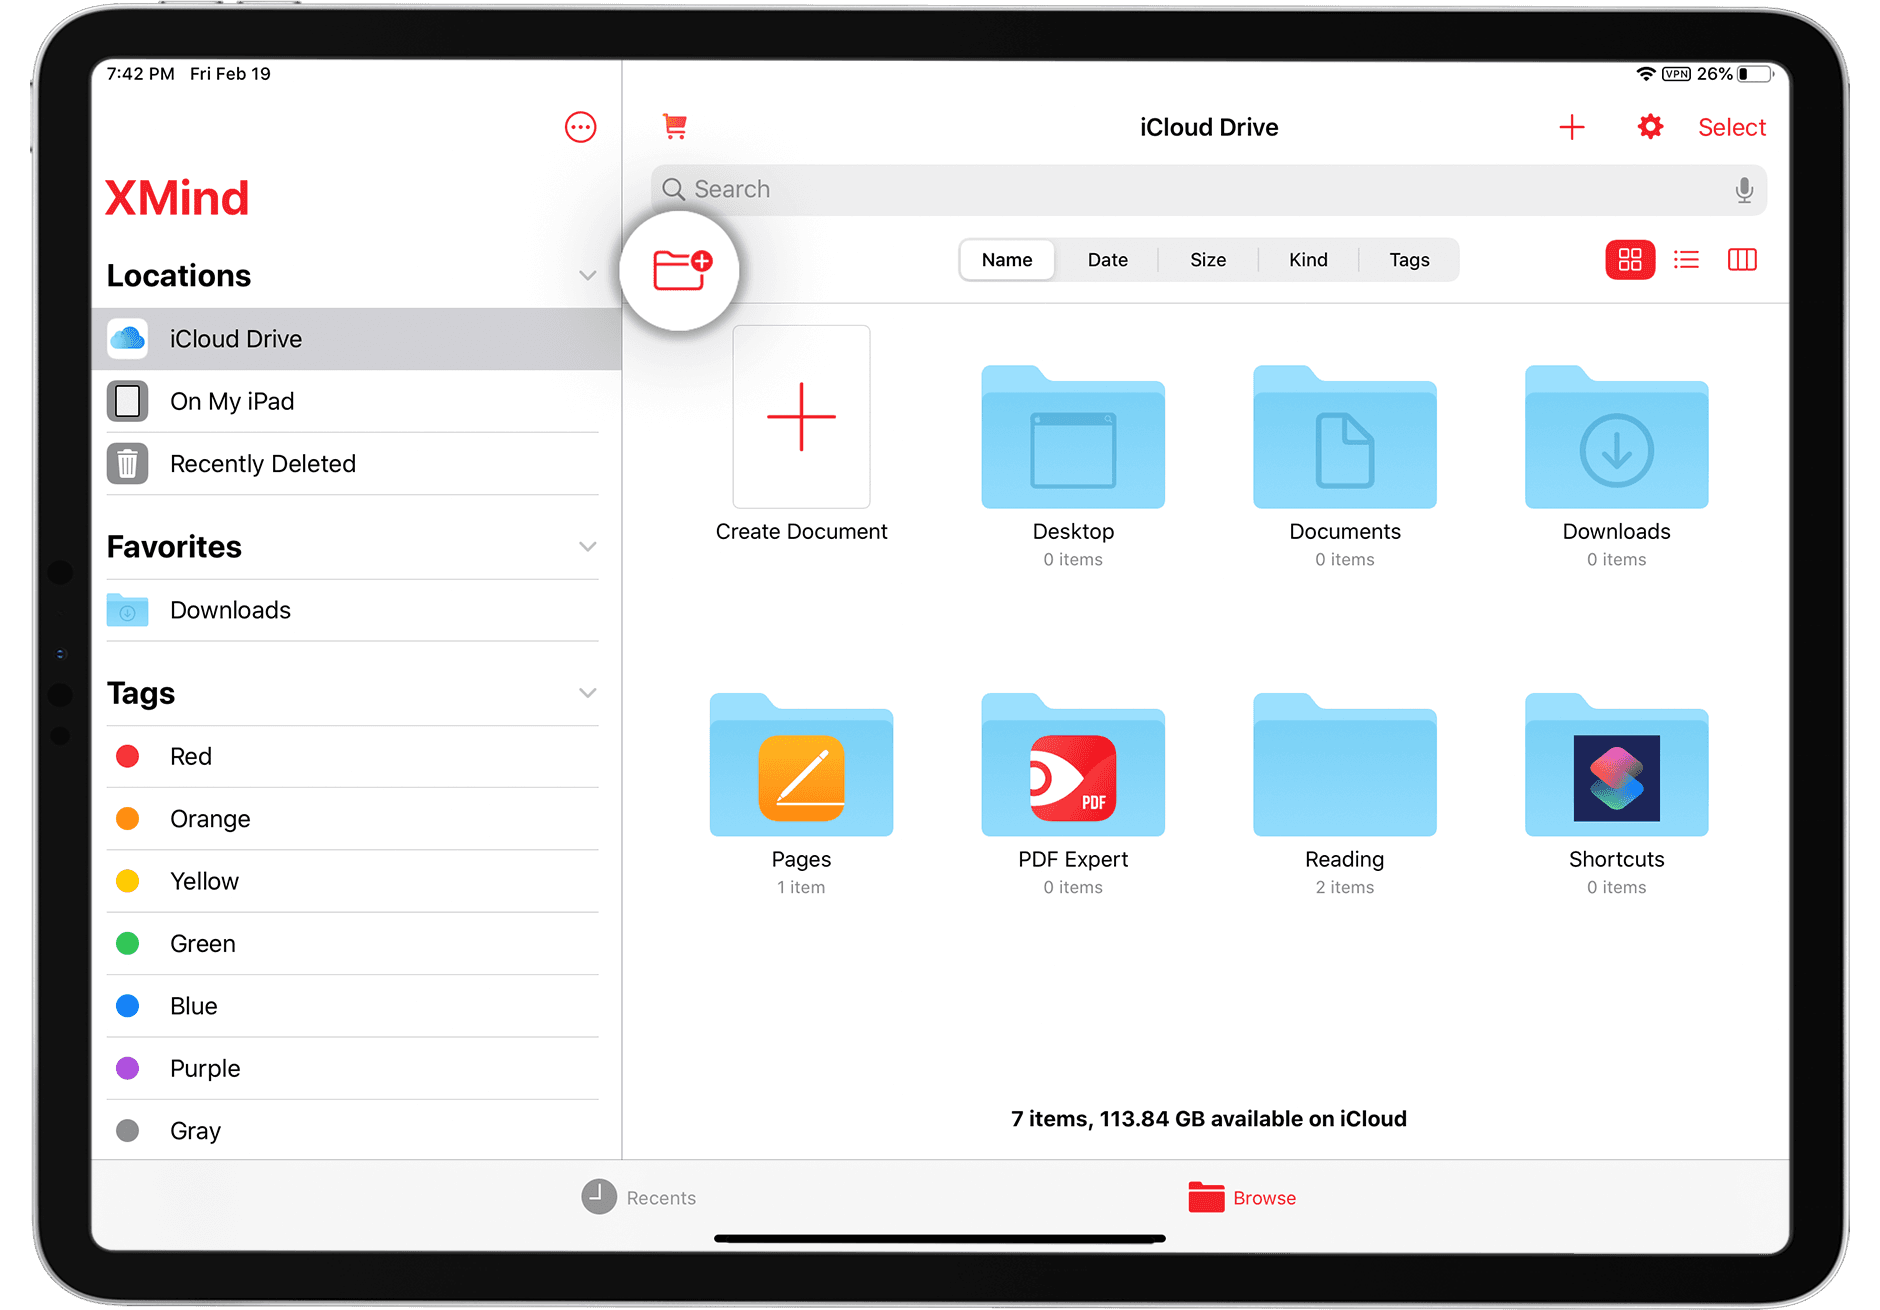Tap the Select button
1880x1310 pixels.
pos(1732,127)
